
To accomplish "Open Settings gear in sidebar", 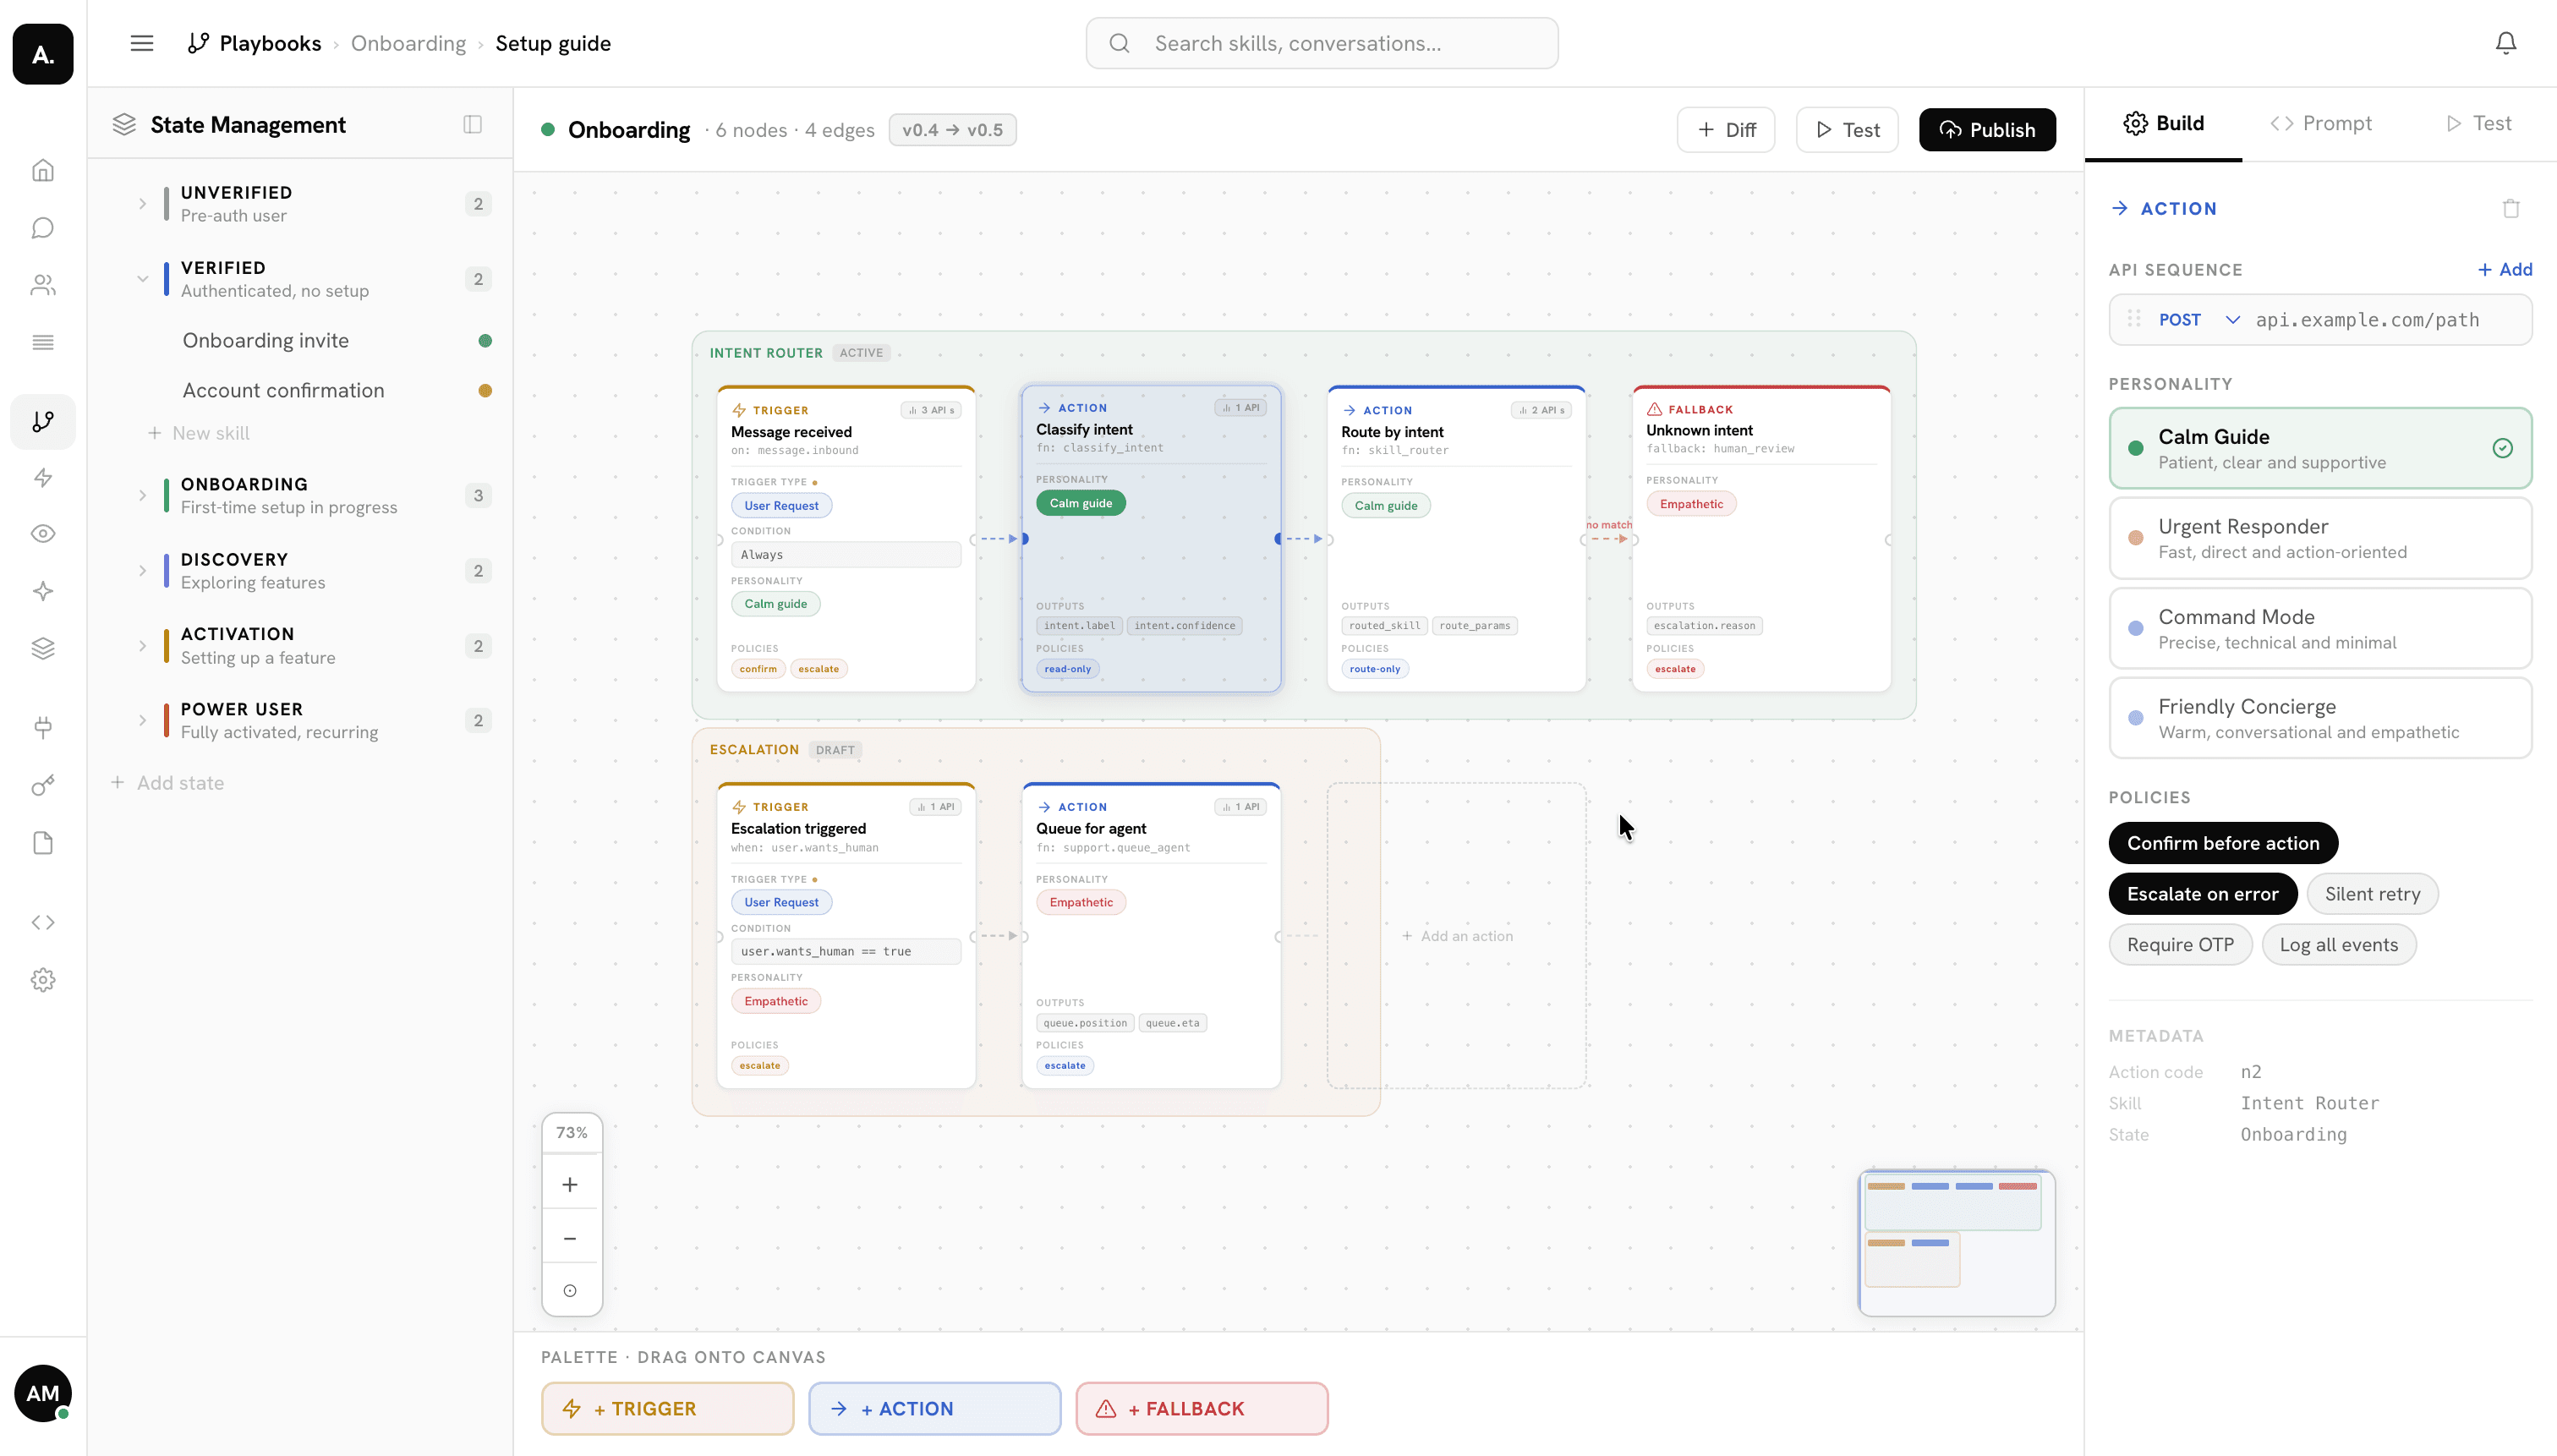I will [x=43, y=980].
